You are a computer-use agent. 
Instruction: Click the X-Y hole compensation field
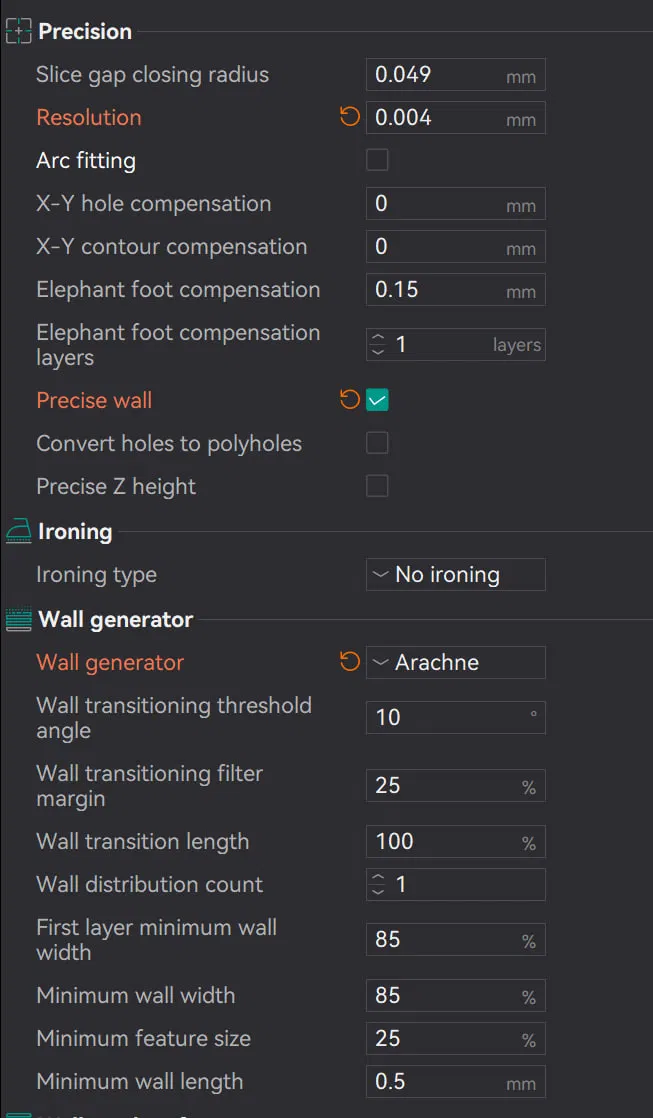point(437,204)
